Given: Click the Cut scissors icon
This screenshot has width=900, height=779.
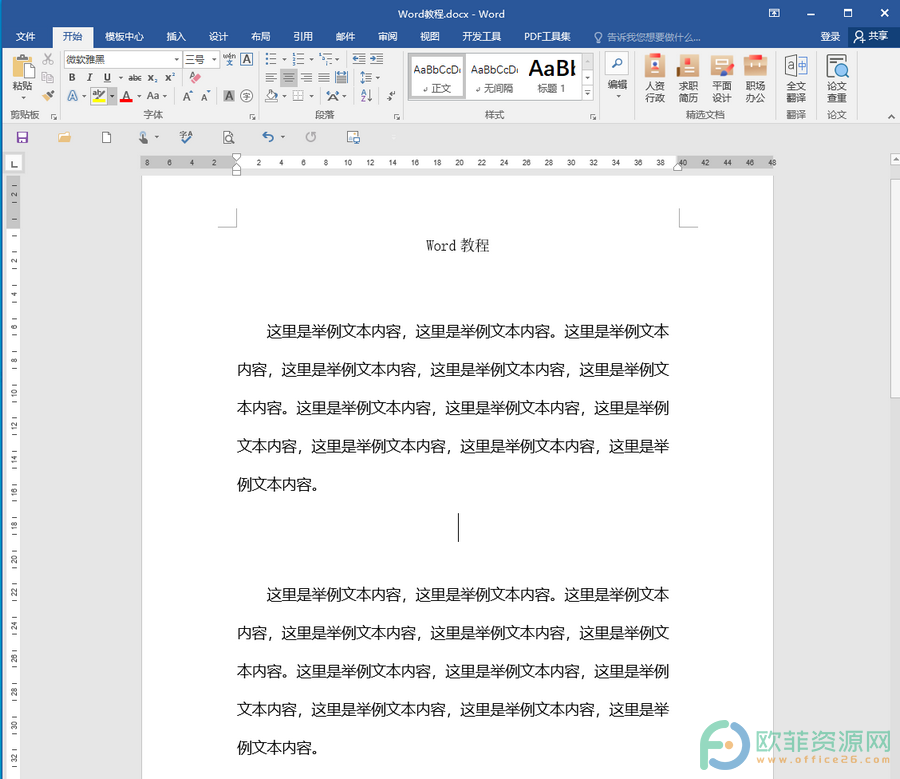Looking at the screenshot, I should coord(48,59).
